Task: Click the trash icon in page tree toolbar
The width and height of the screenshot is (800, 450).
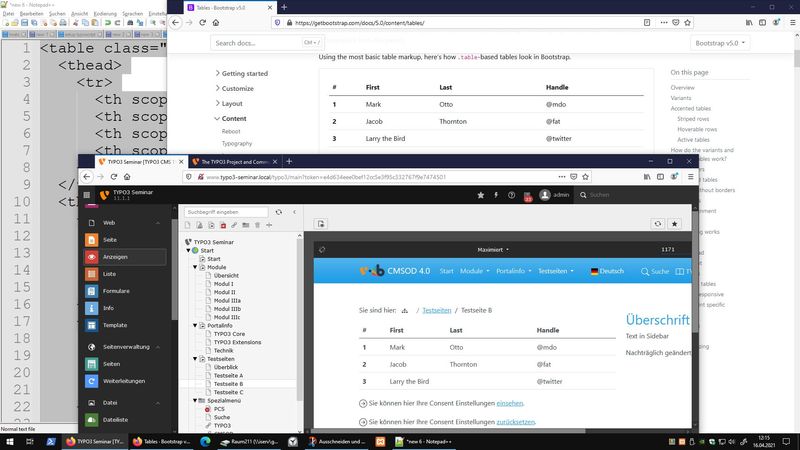Action: click(258, 225)
